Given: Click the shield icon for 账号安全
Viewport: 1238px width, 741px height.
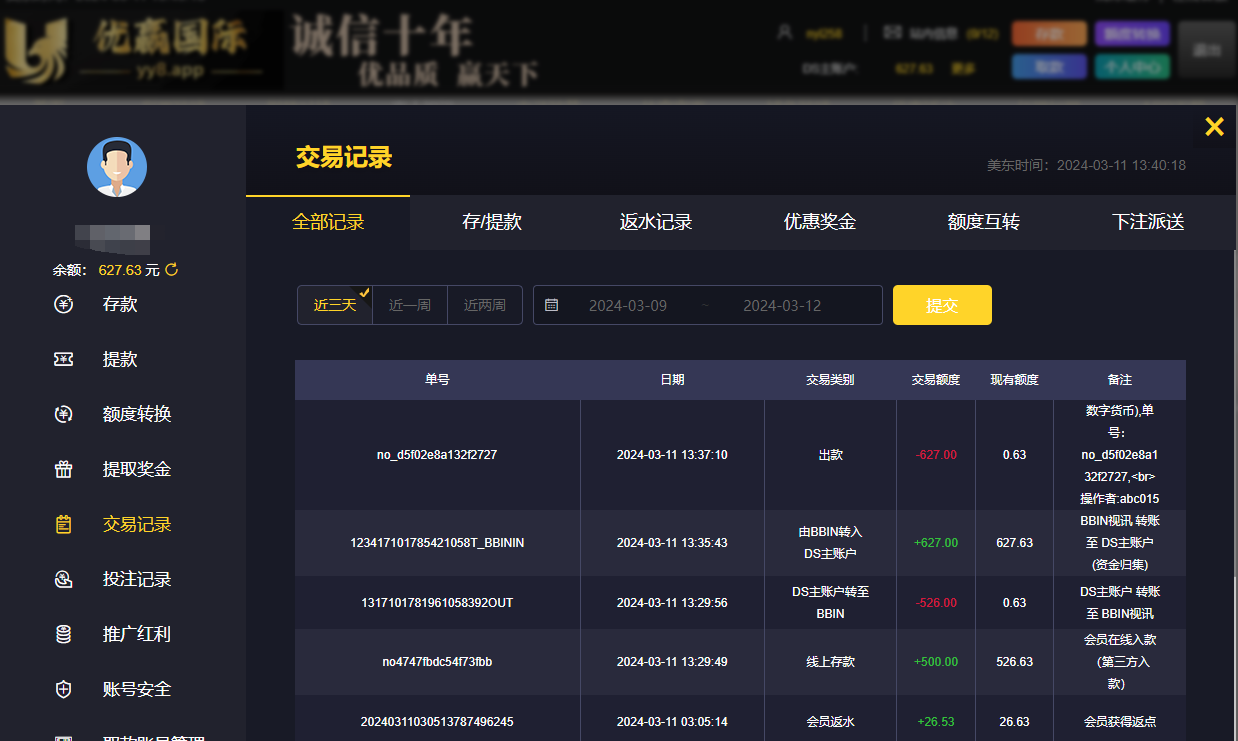Looking at the screenshot, I should pyautogui.click(x=63, y=689).
